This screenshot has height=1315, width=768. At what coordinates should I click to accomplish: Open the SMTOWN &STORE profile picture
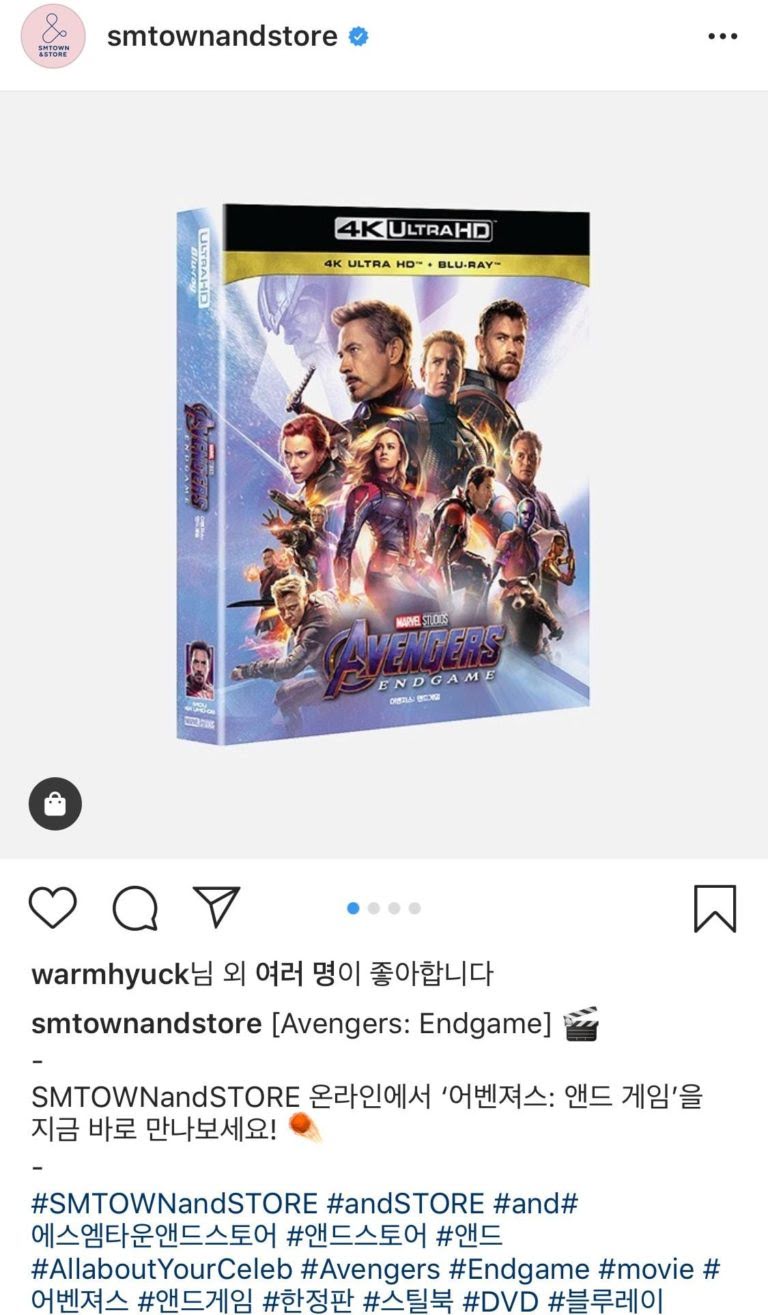(53, 36)
